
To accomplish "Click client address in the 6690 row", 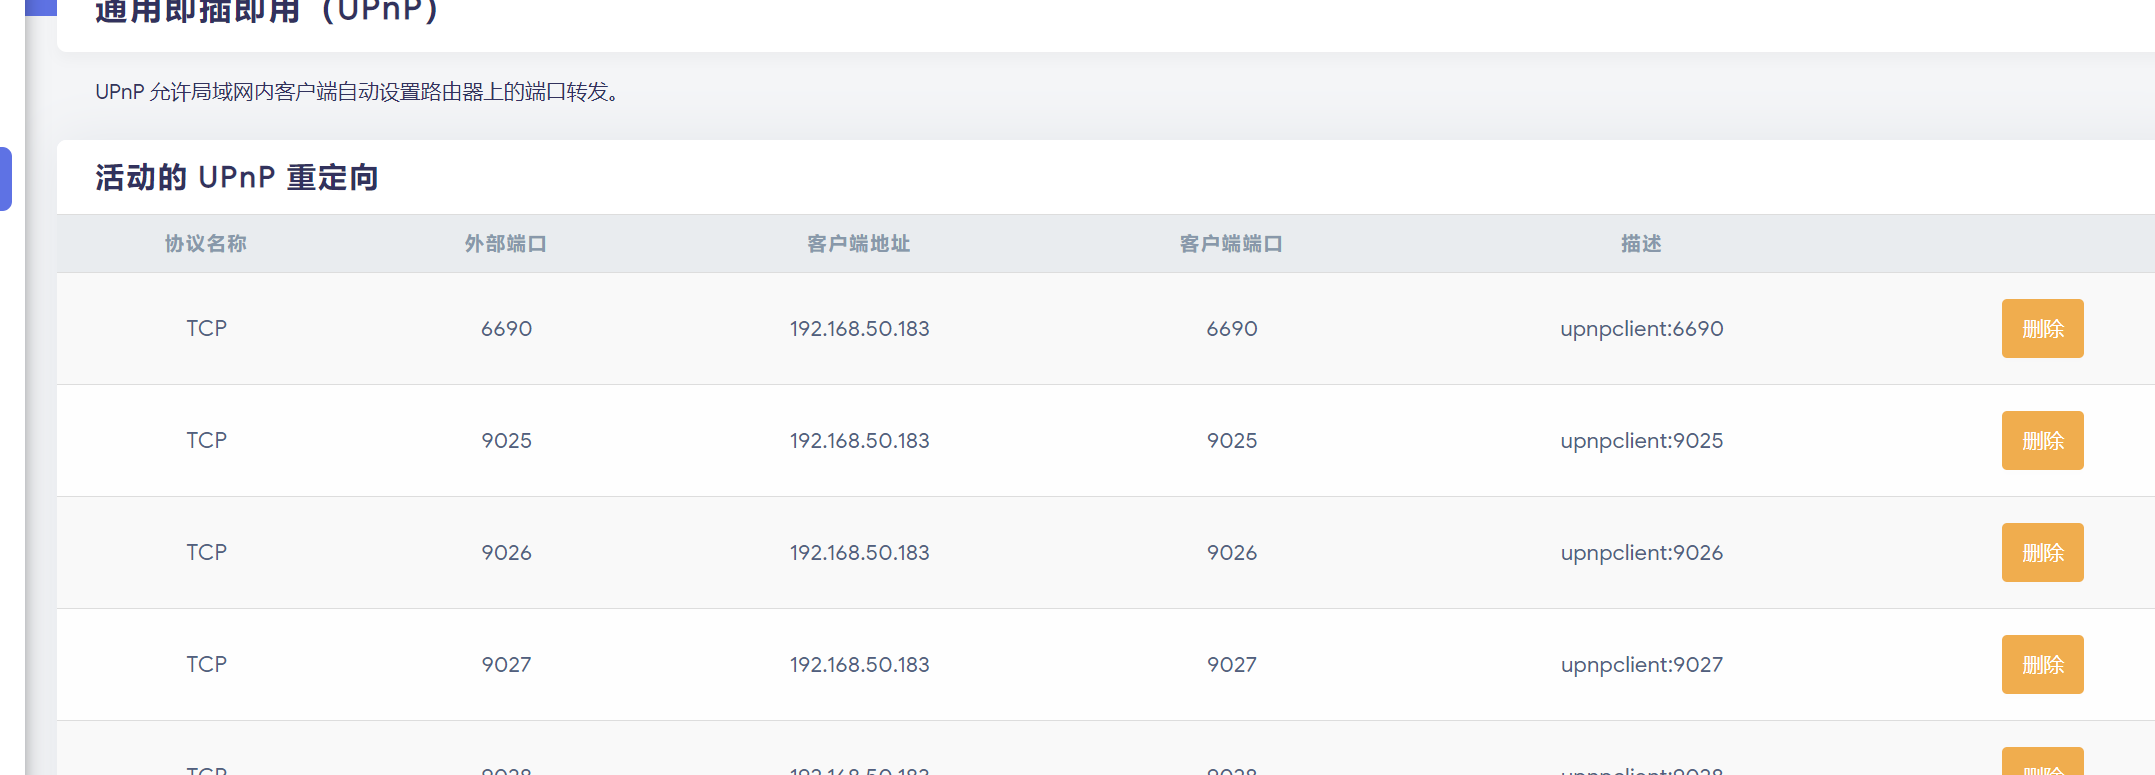I will (x=860, y=329).
